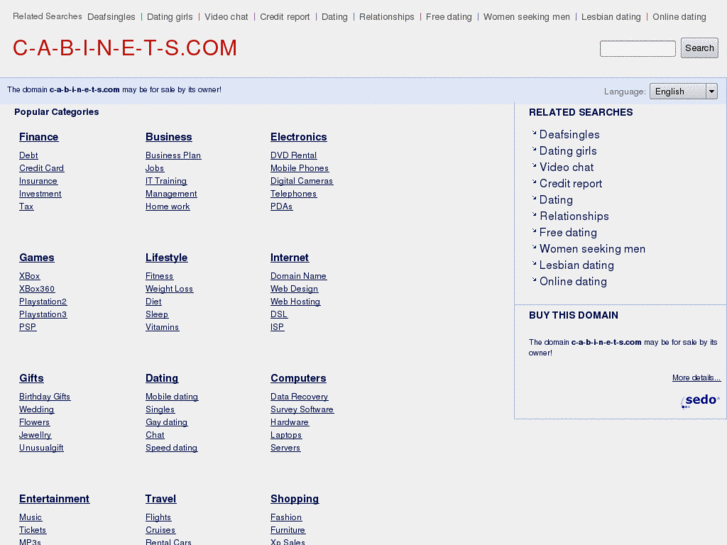Click the sedo logo

(x=700, y=401)
